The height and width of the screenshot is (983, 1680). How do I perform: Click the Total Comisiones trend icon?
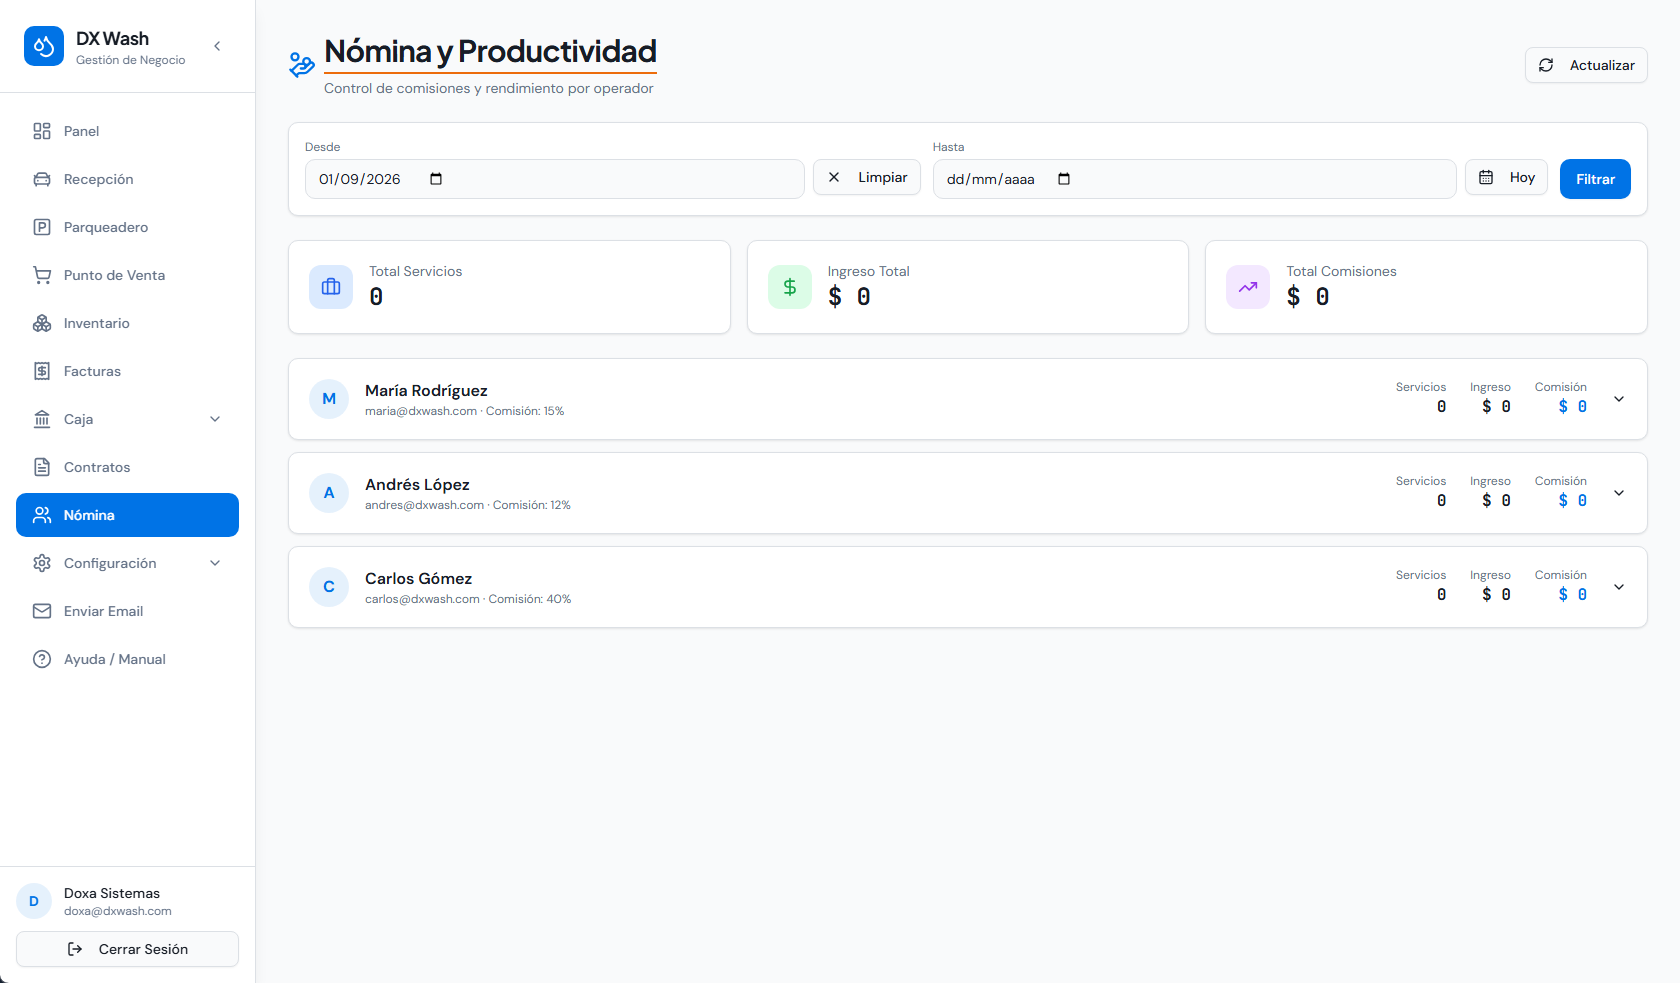click(1248, 287)
